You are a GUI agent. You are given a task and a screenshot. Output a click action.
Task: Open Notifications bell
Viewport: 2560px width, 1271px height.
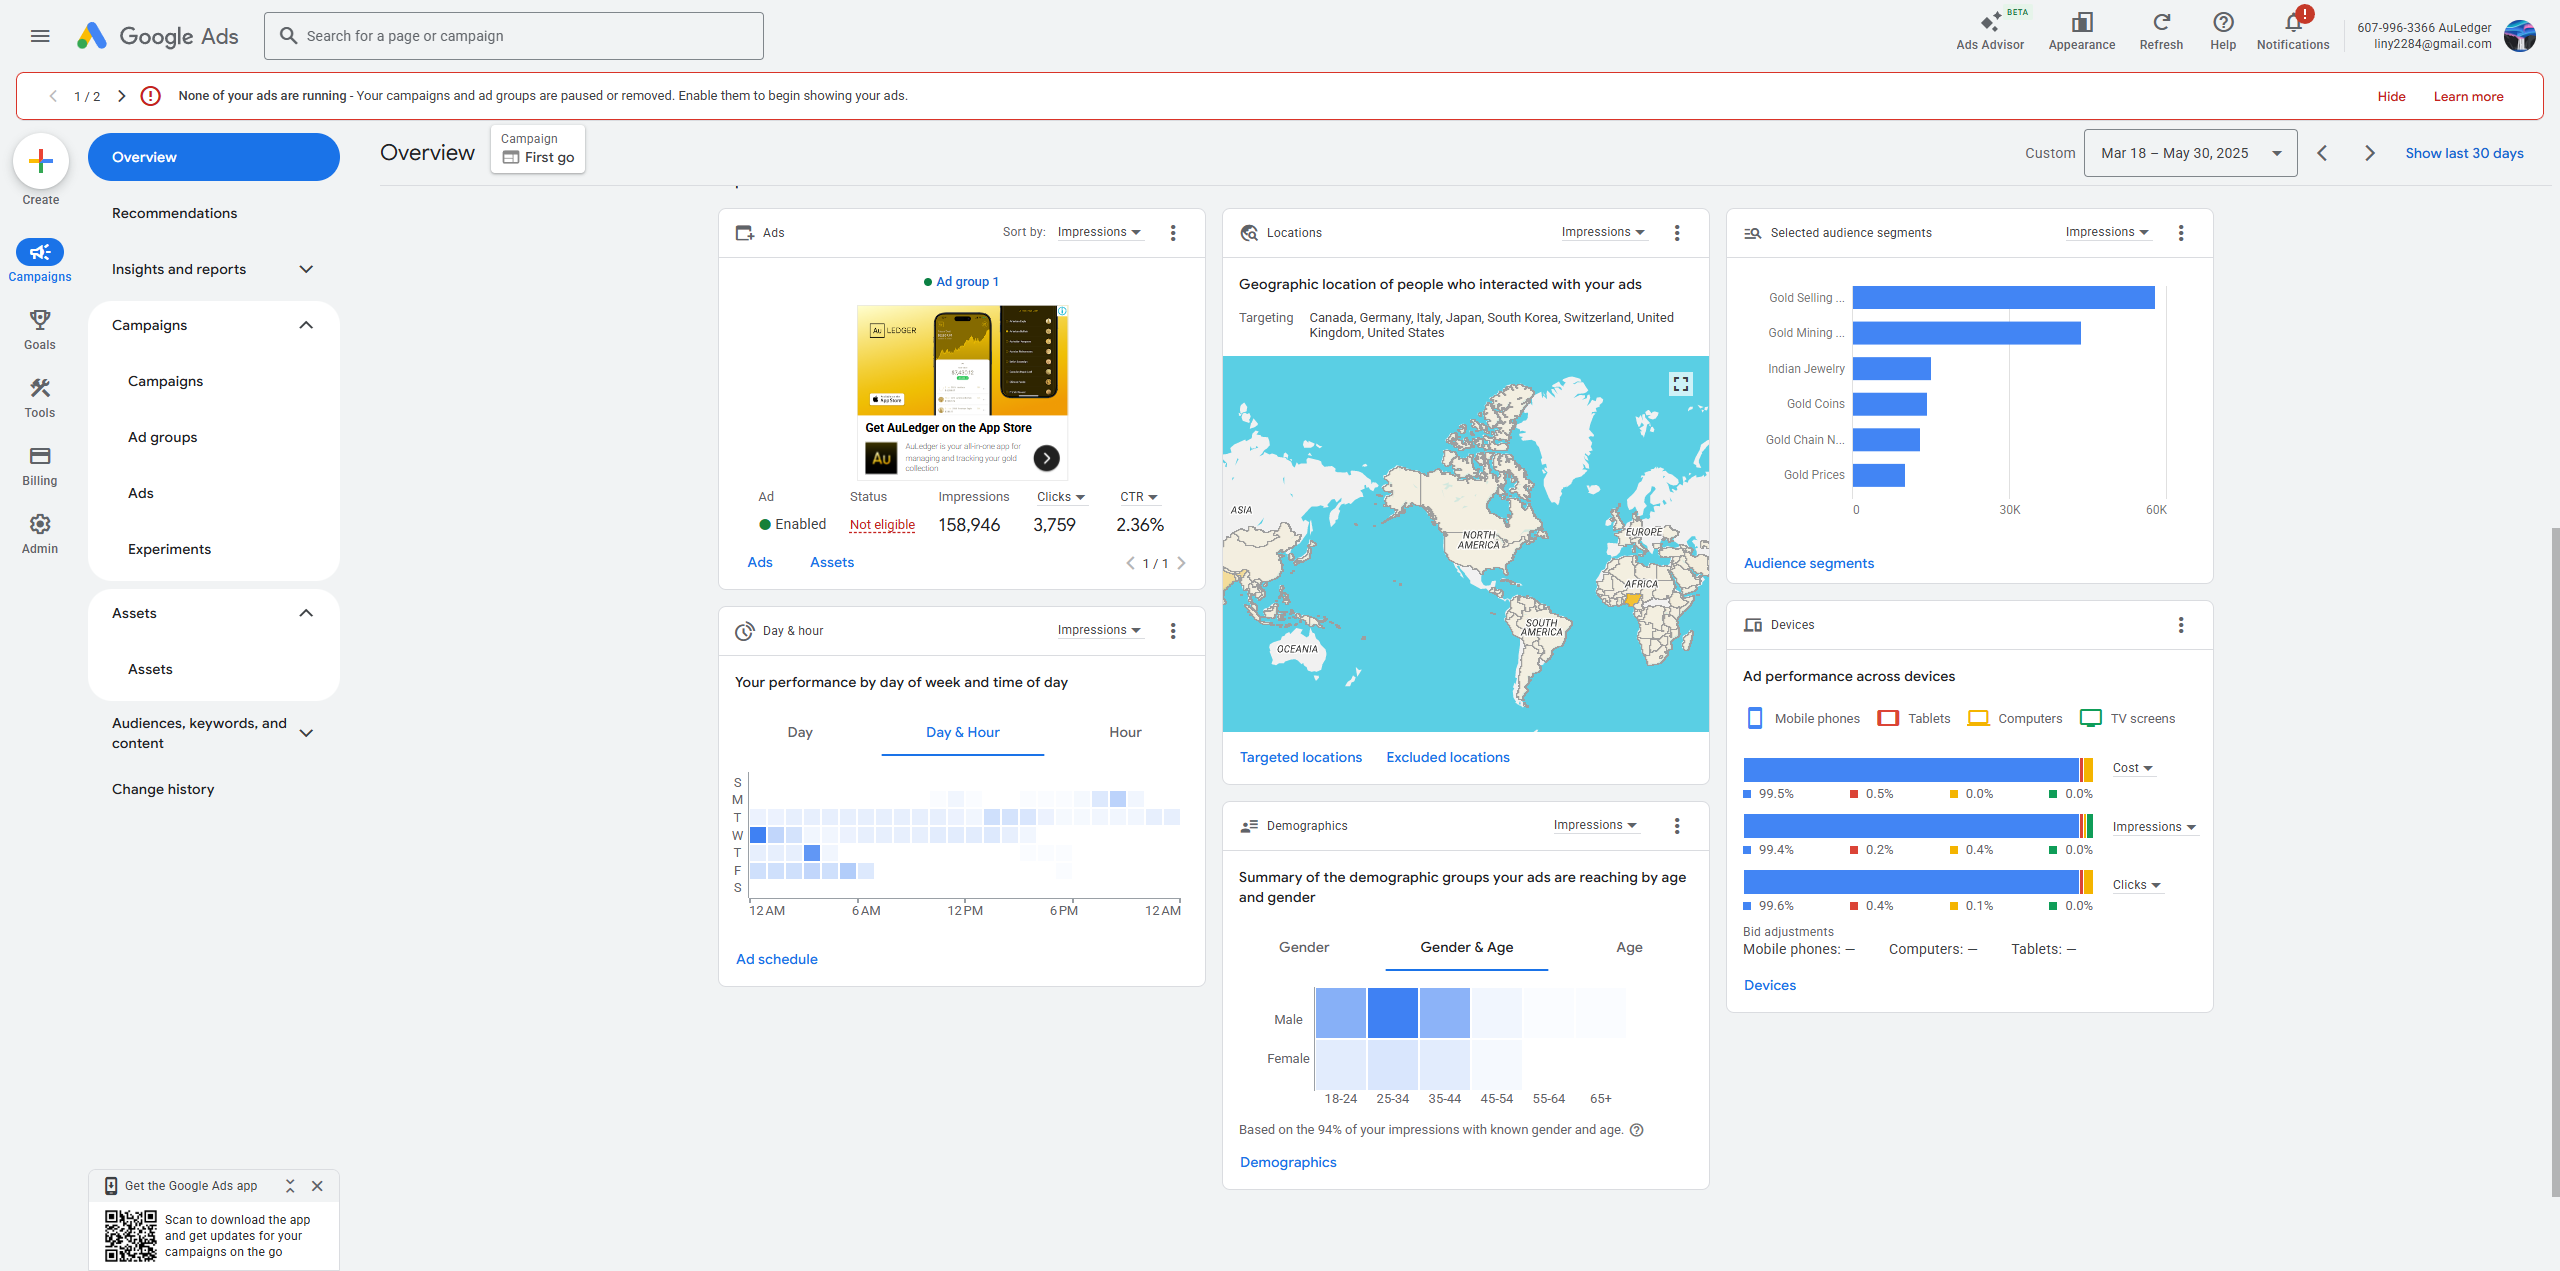pyautogui.click(x=2293, y=31)
